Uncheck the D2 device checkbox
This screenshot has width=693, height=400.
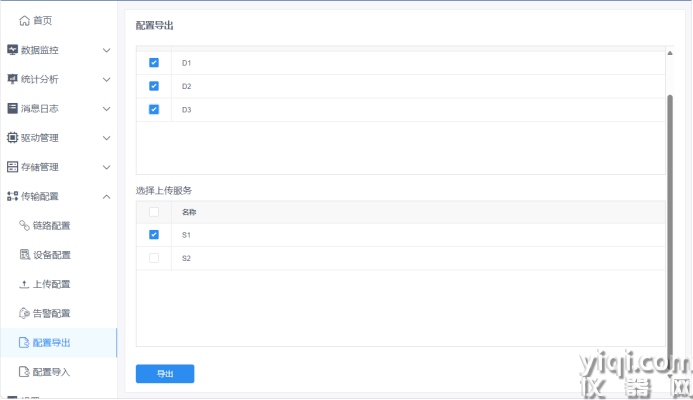coord(154,86)
